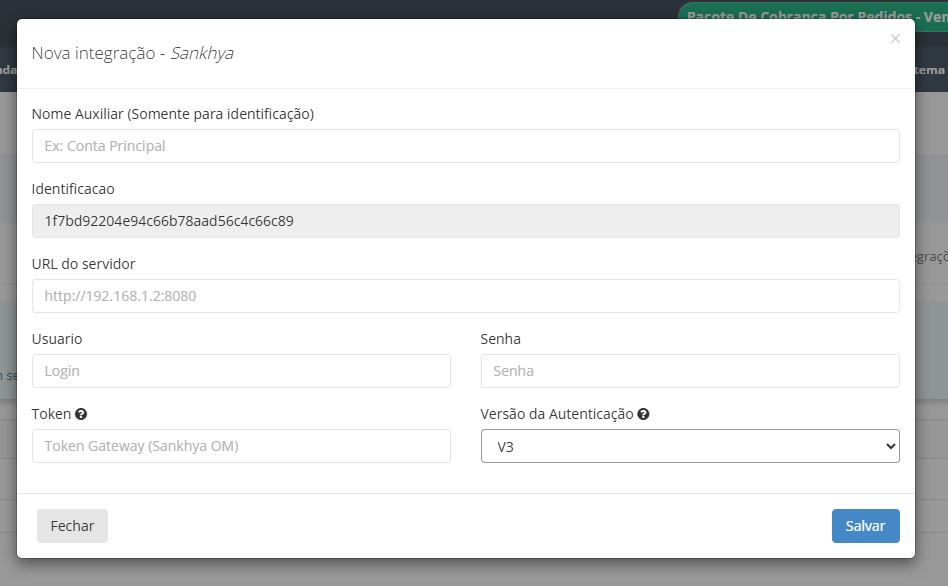Click the Nome Auxiliar label text
The image size is (948, 586).
(x=173, y=114)
